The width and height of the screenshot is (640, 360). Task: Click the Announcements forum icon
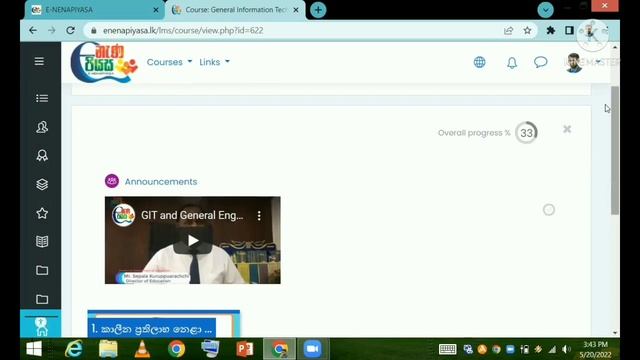click(112, 181)
